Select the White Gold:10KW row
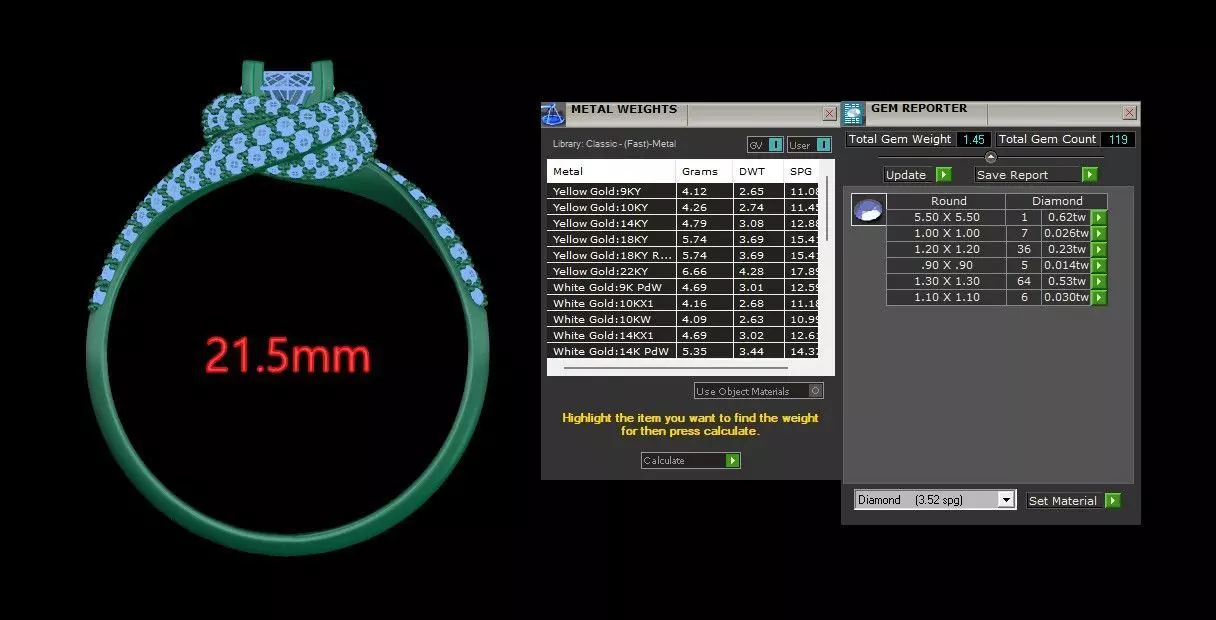Viewport: 1216px width, 620px height. [x=682, y=319]
